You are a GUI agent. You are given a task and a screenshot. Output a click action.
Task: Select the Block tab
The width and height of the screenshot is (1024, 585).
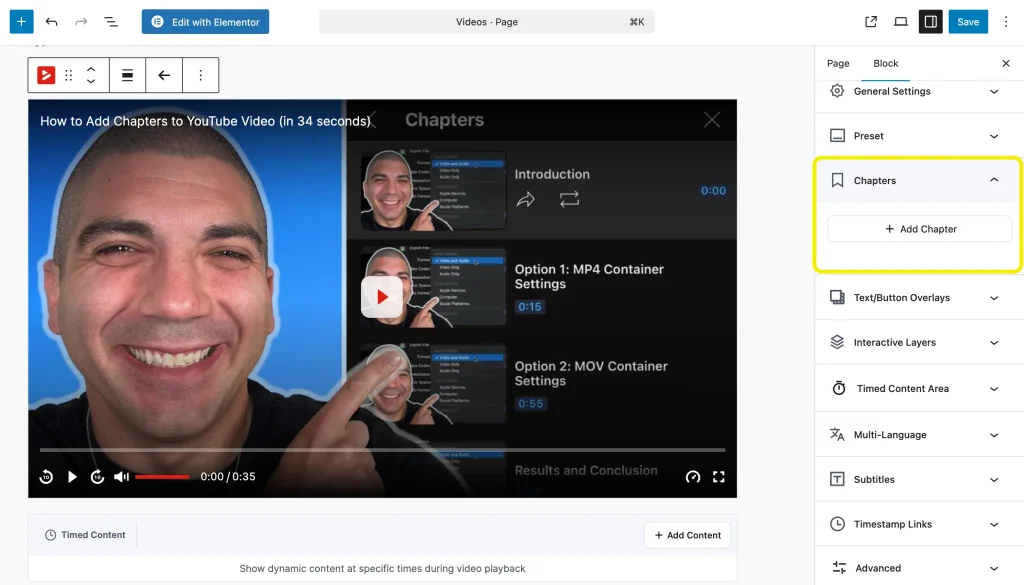coord(886,63)
